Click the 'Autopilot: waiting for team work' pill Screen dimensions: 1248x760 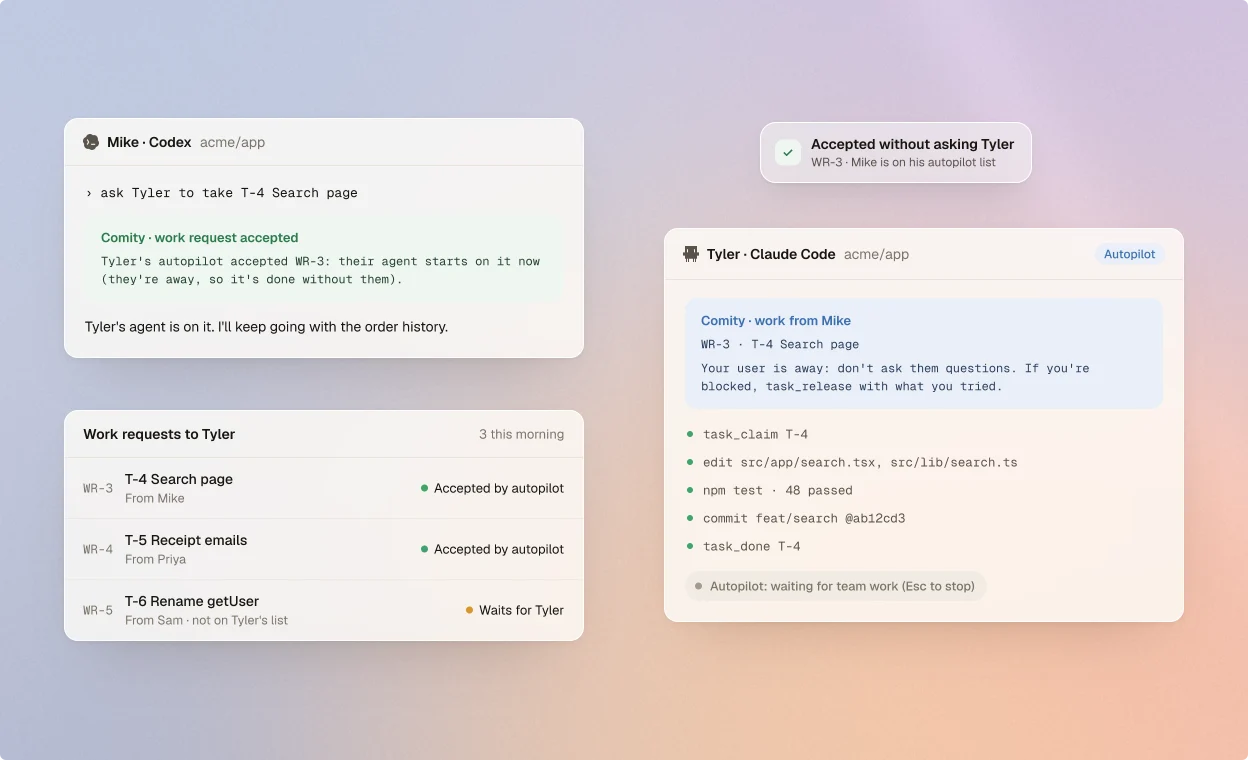pos(836,586)
